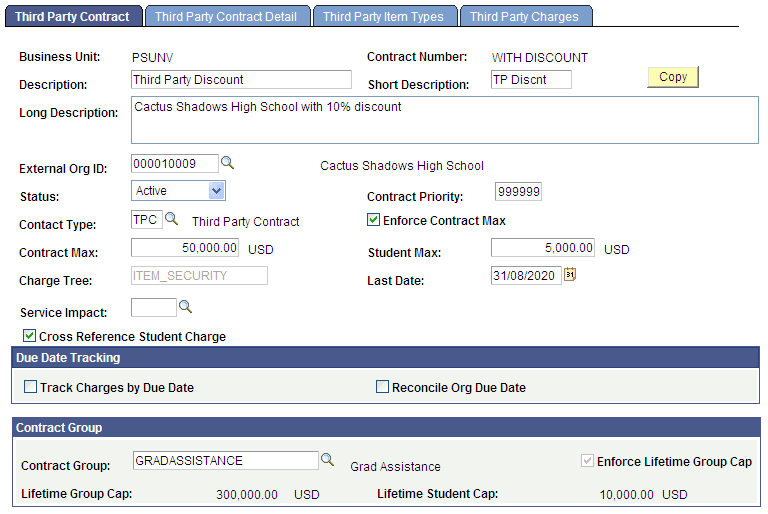768x514 pixels.
Task: Click the Description text field
Action: [241, 79]
